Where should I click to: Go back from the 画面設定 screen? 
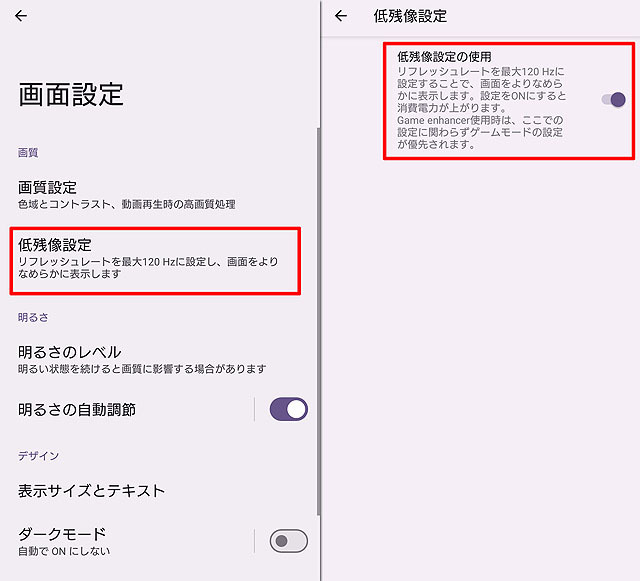(21, 16)
